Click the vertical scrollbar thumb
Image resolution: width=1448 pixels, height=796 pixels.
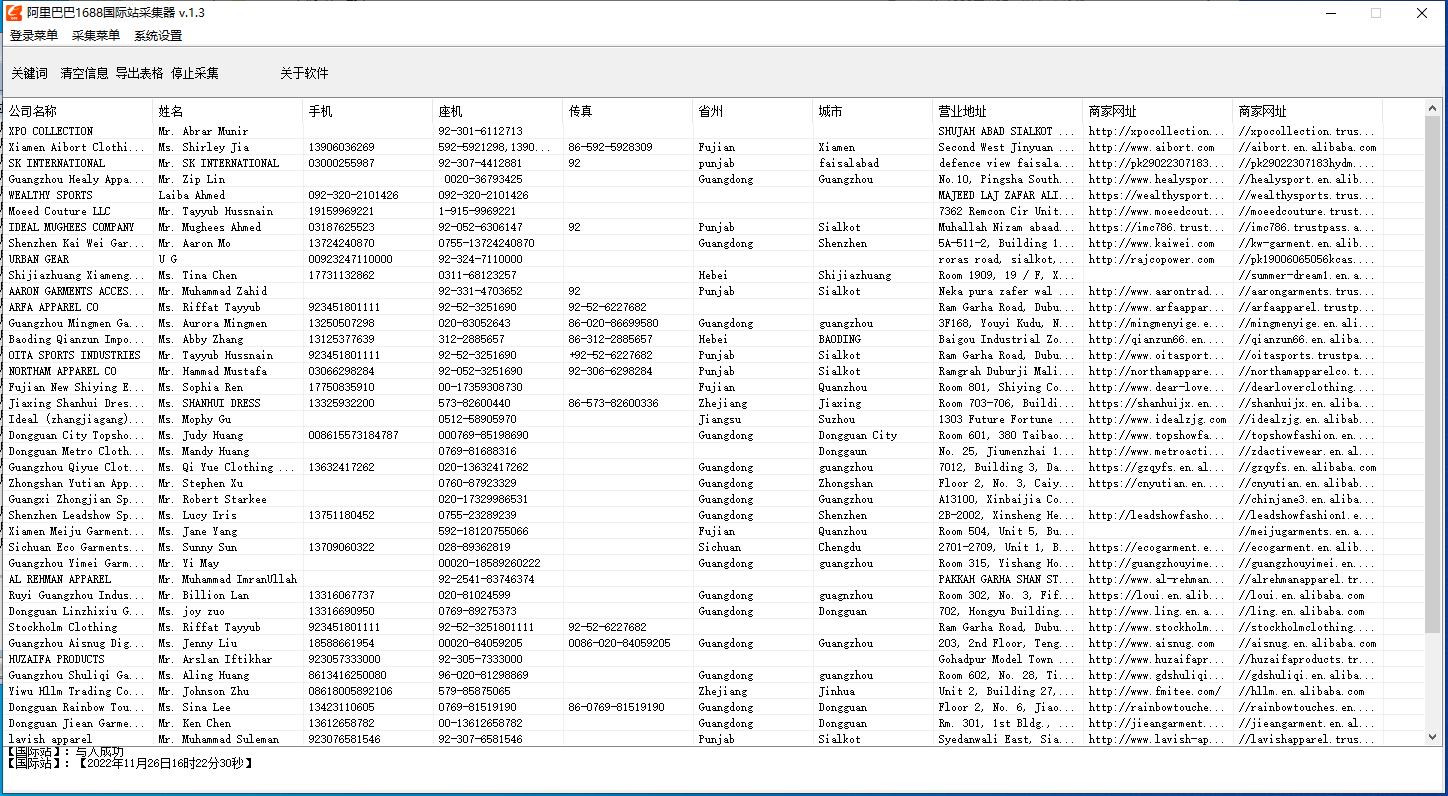point(1433,374)
